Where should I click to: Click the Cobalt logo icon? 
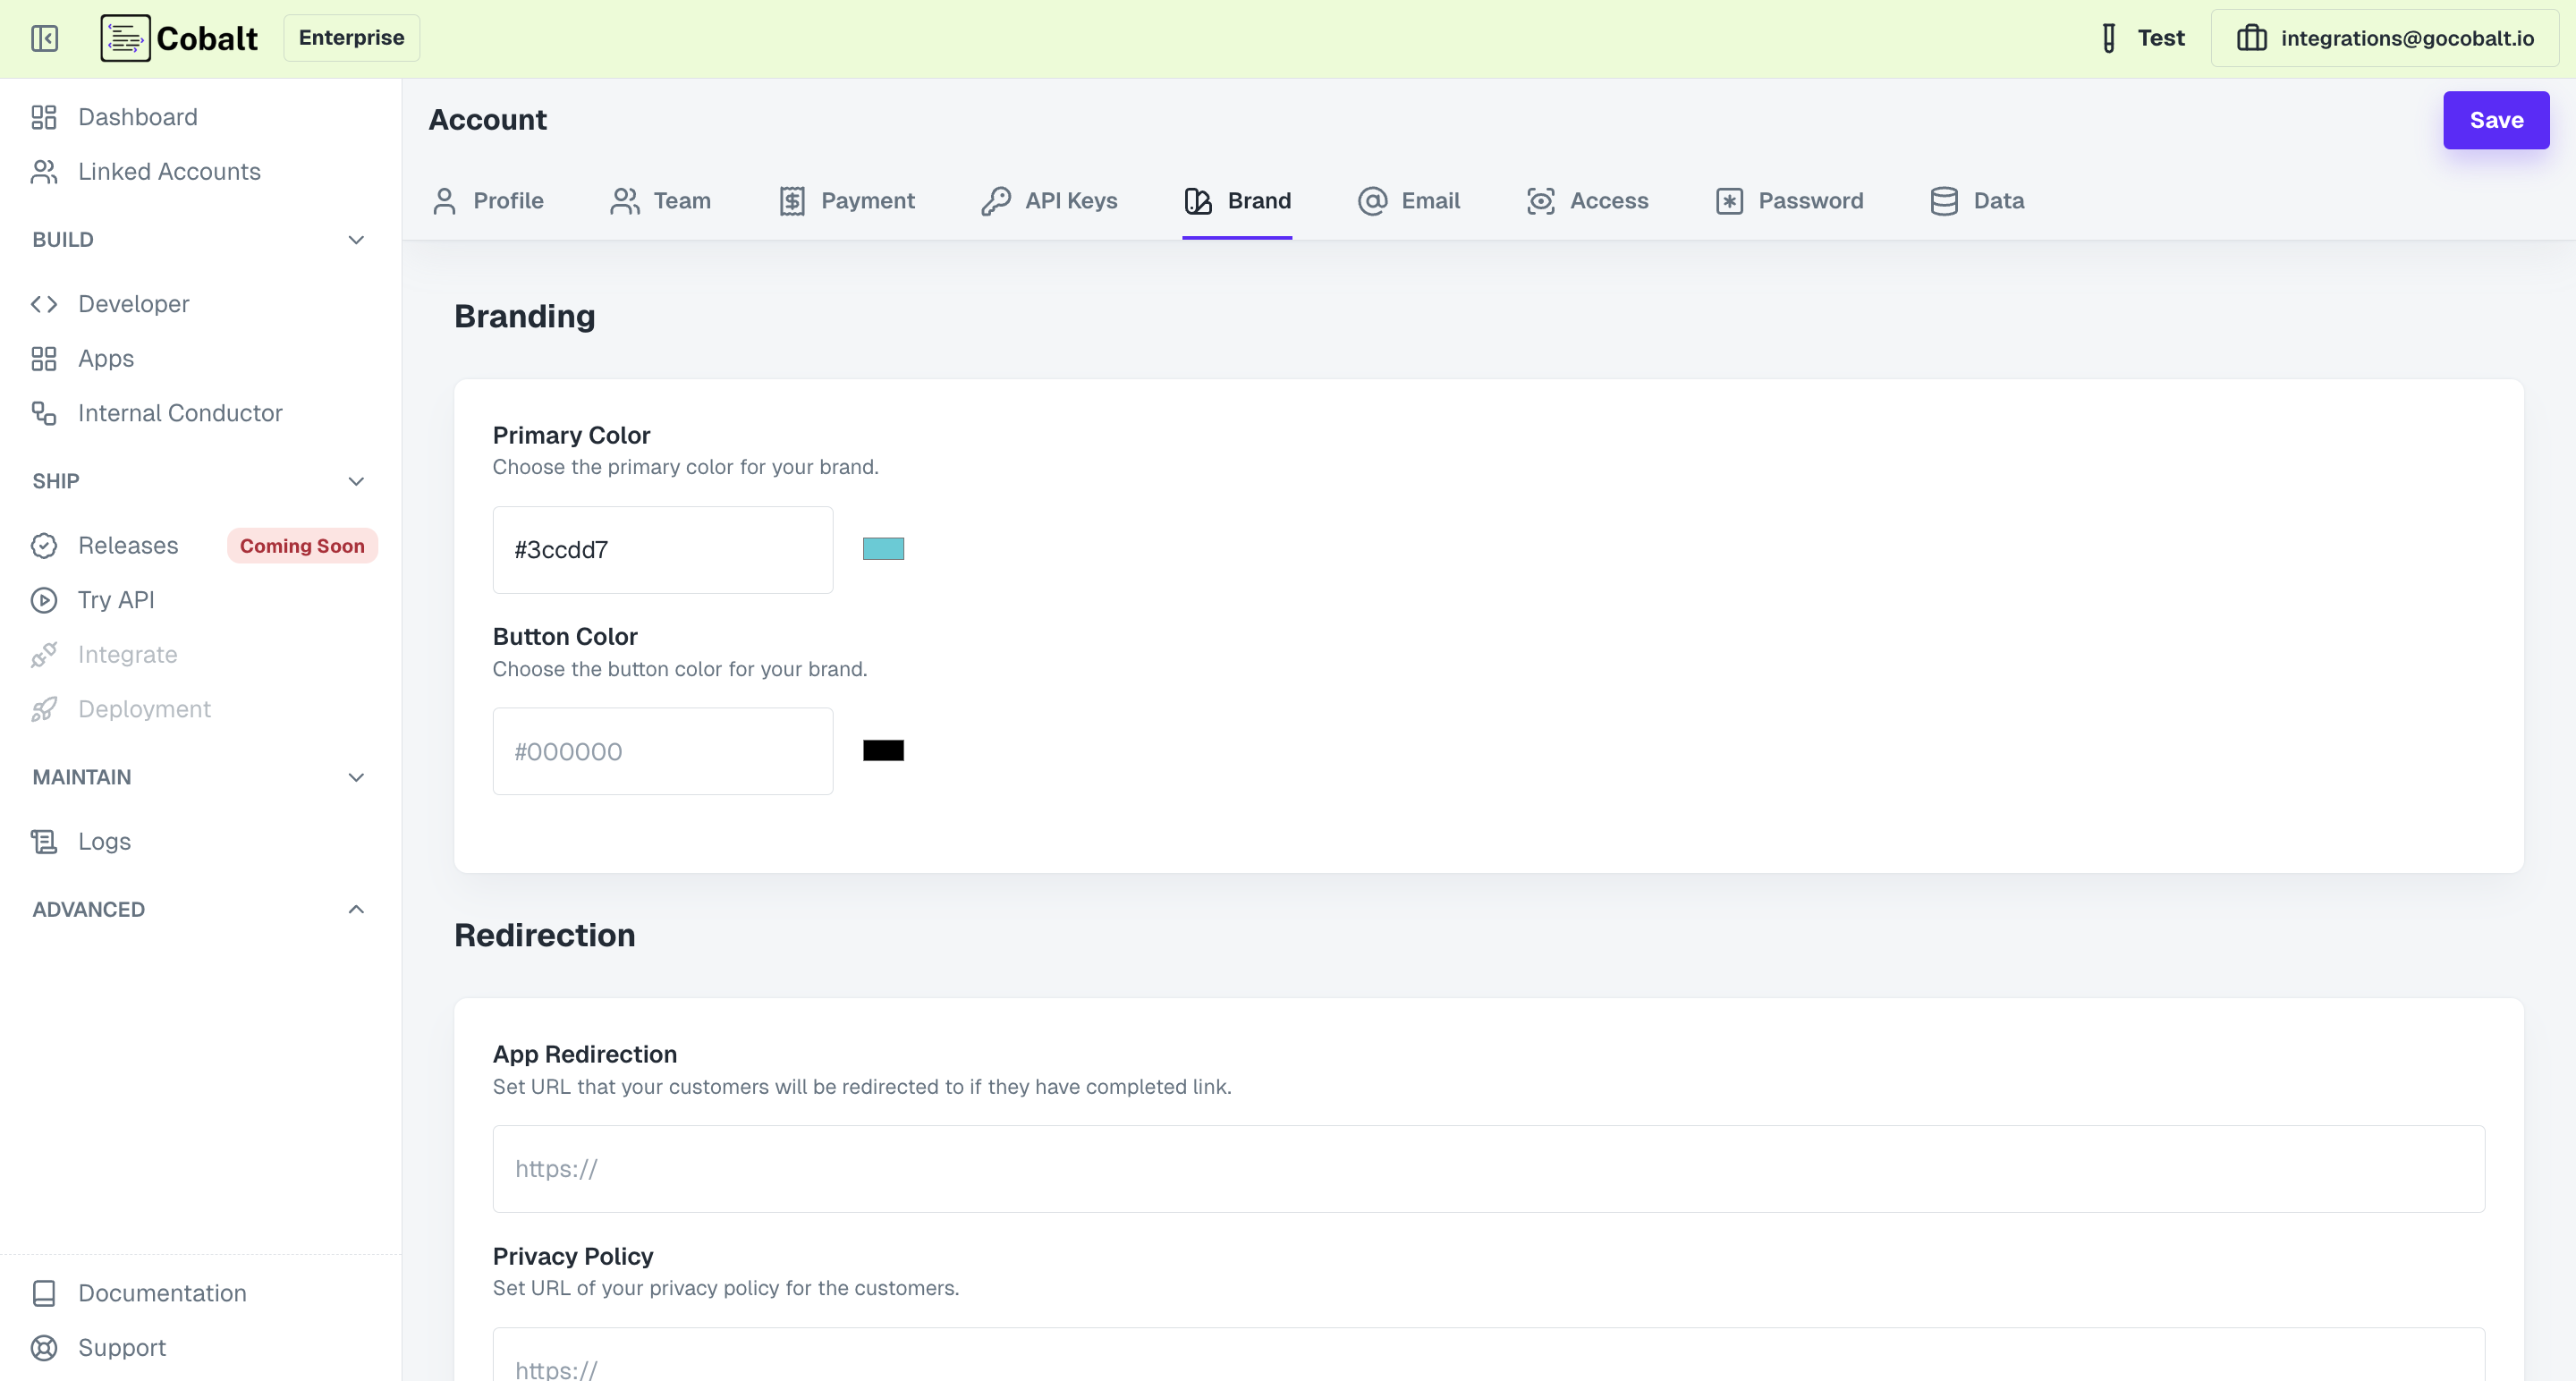coord(125,38)
